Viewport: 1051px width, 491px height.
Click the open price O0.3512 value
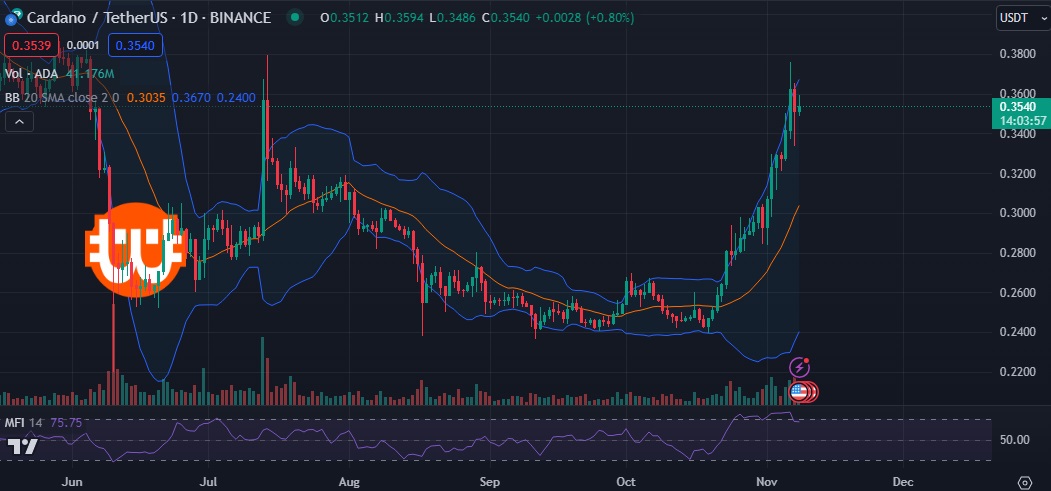tap(345, 18)
